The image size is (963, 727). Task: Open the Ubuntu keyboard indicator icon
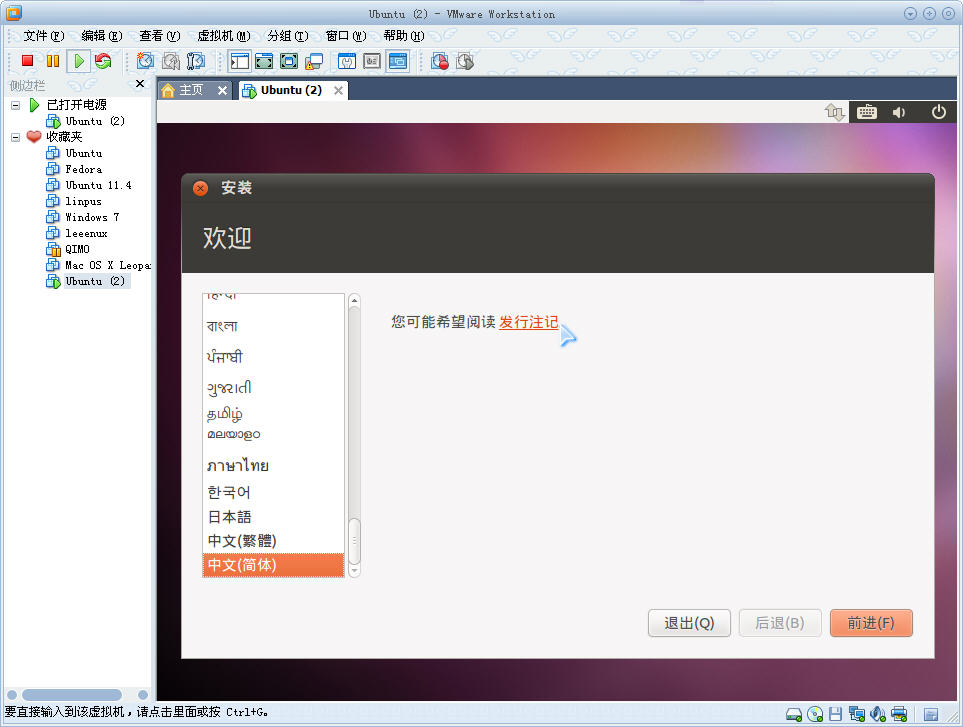(867, 112)
